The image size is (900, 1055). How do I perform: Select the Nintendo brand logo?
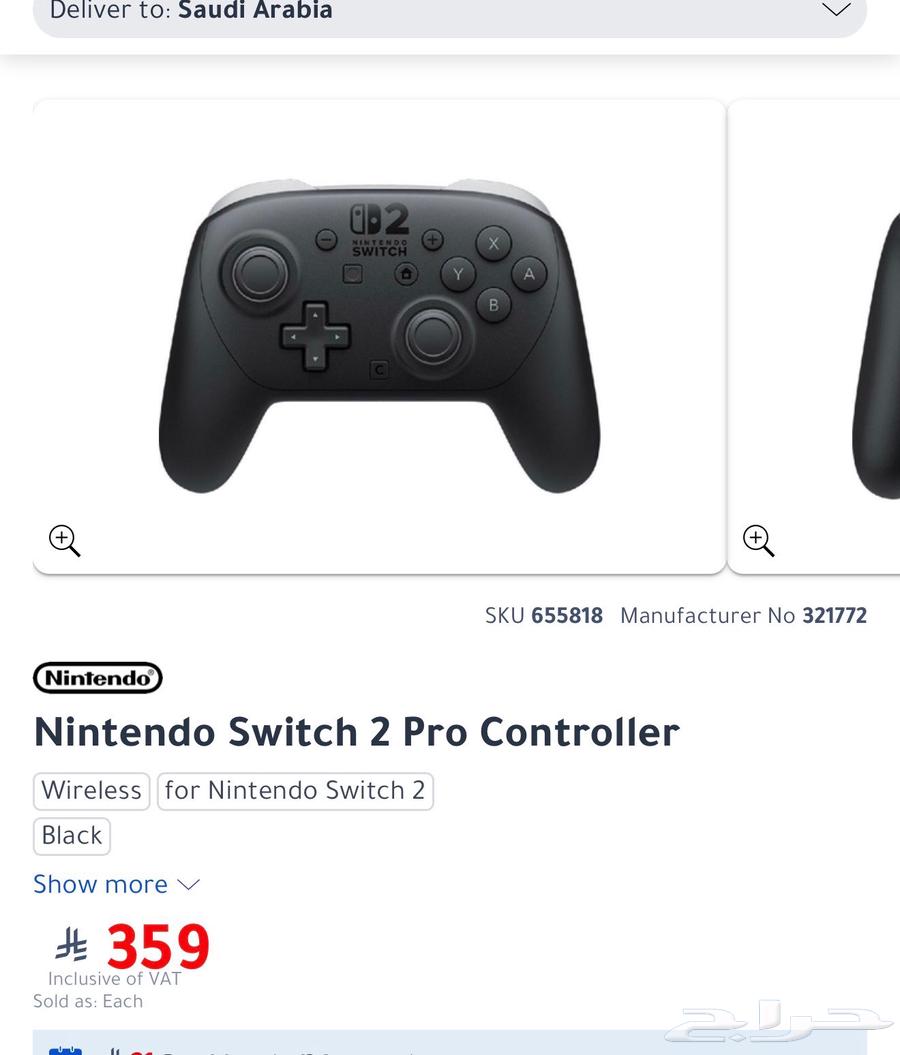(97, 677)
